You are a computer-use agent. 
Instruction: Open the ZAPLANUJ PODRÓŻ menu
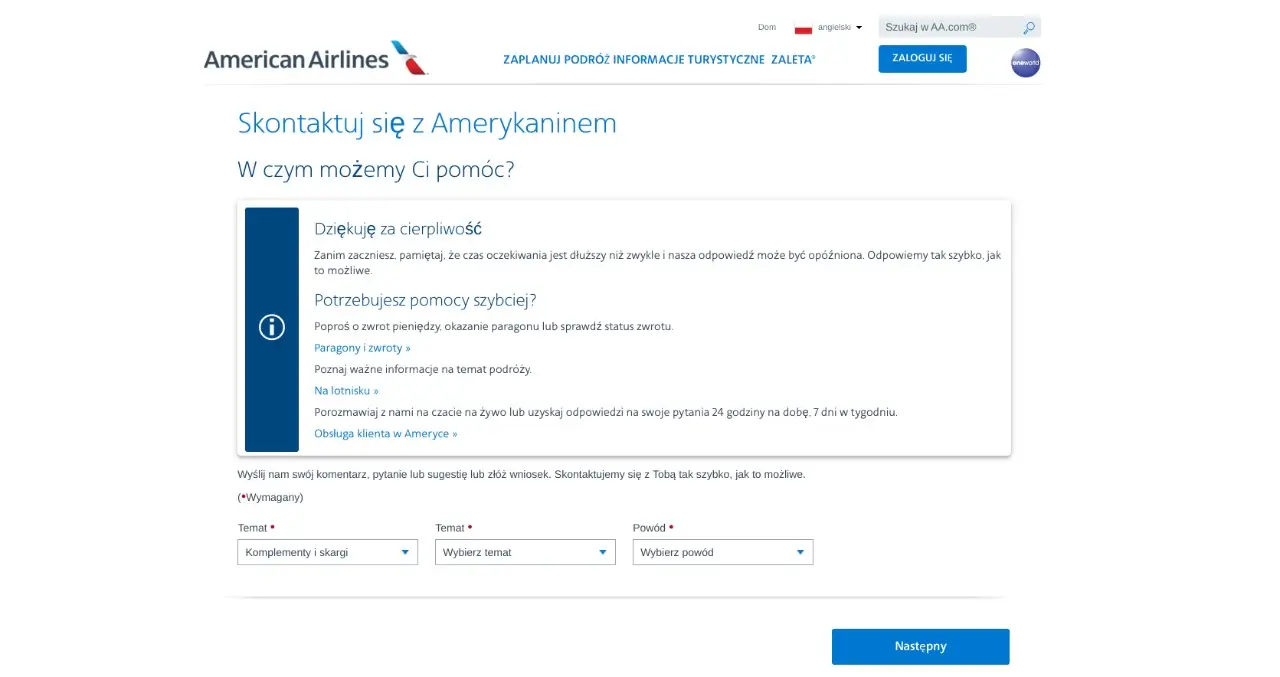(x=556, y=60)
